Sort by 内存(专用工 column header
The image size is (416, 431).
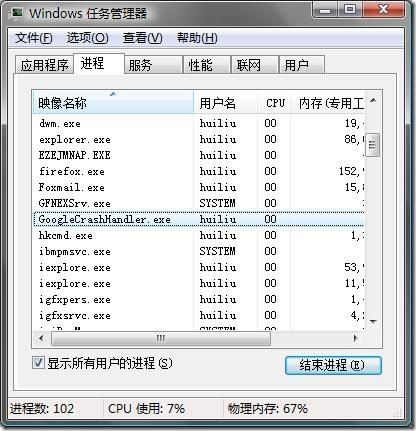[x=327, y=103]
